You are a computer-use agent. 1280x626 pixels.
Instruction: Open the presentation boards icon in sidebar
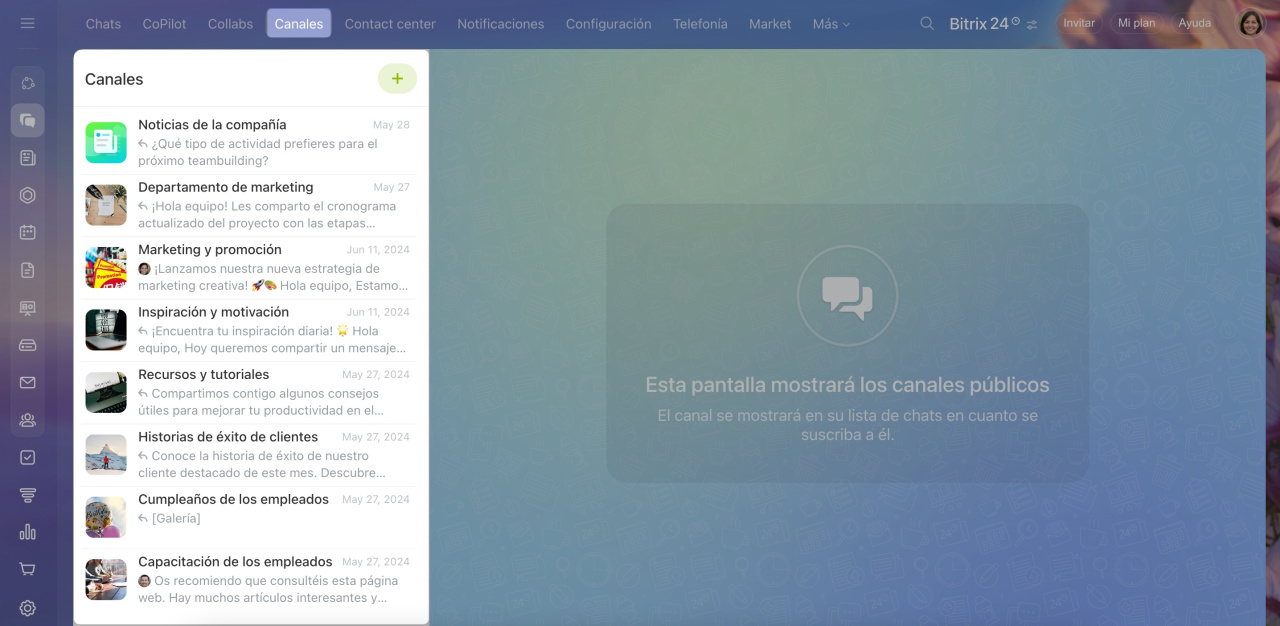[x=28, y=308]
